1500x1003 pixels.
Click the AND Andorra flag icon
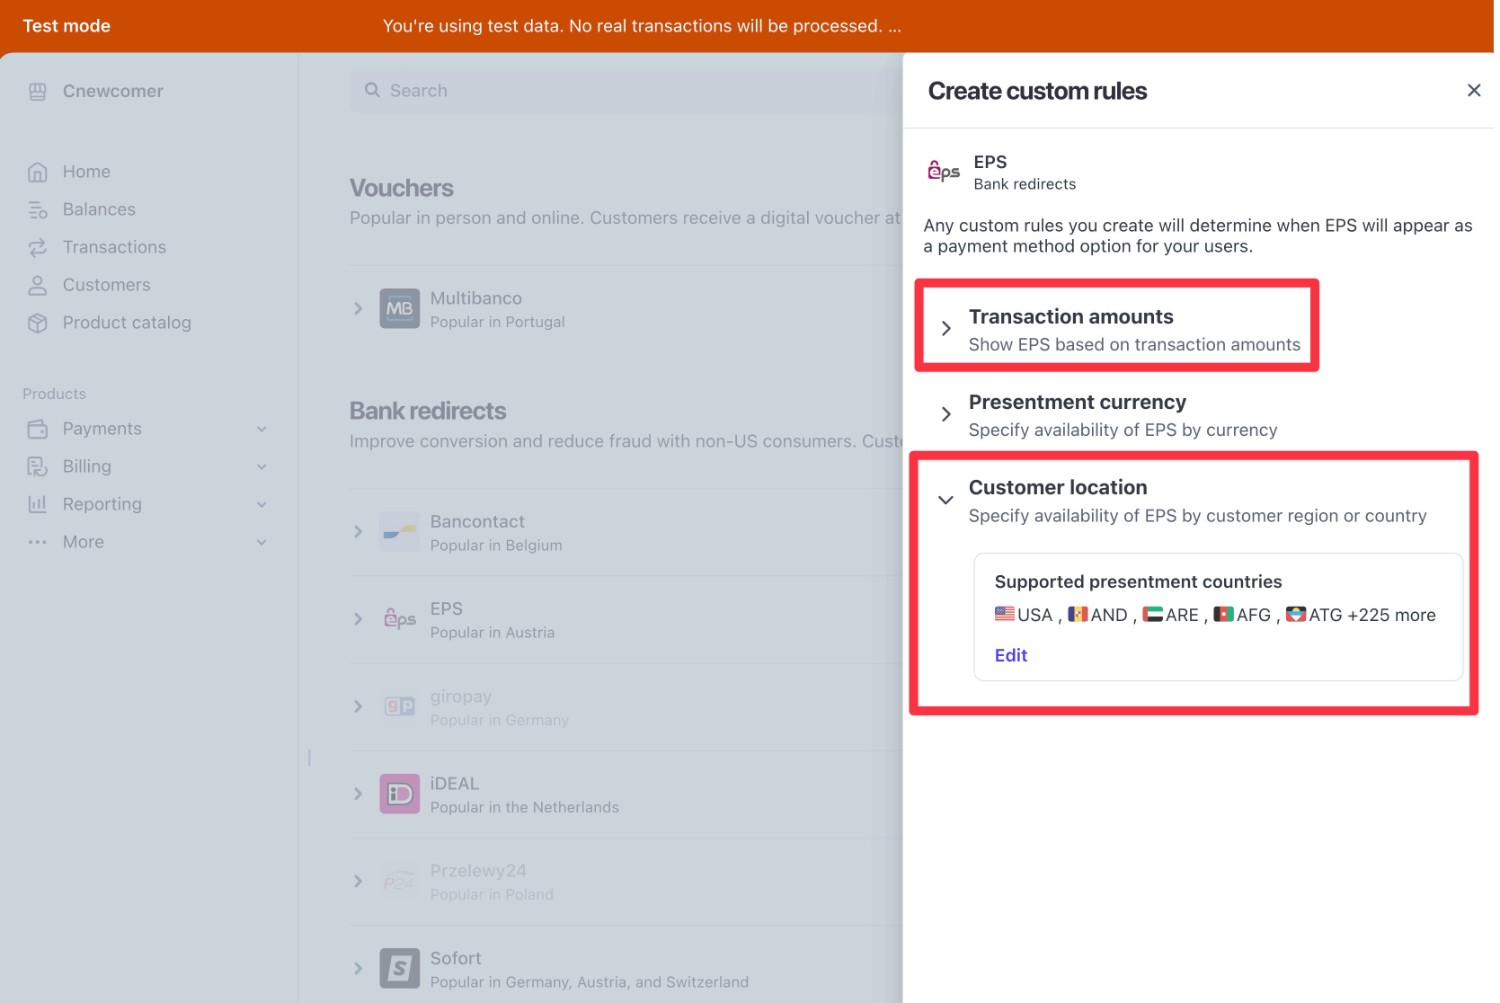tap(1078, 613)
